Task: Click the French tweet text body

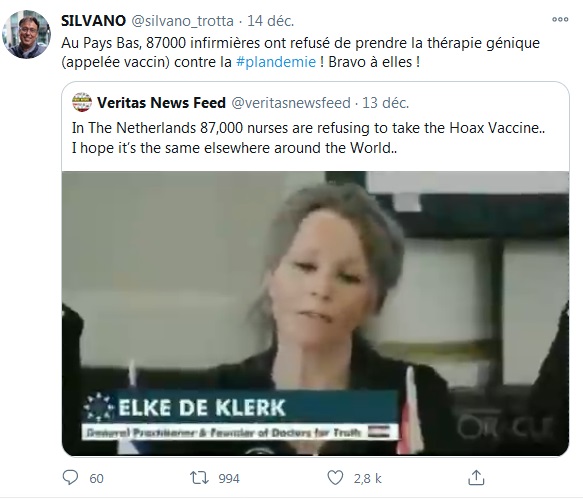Action: pos(300,52)
